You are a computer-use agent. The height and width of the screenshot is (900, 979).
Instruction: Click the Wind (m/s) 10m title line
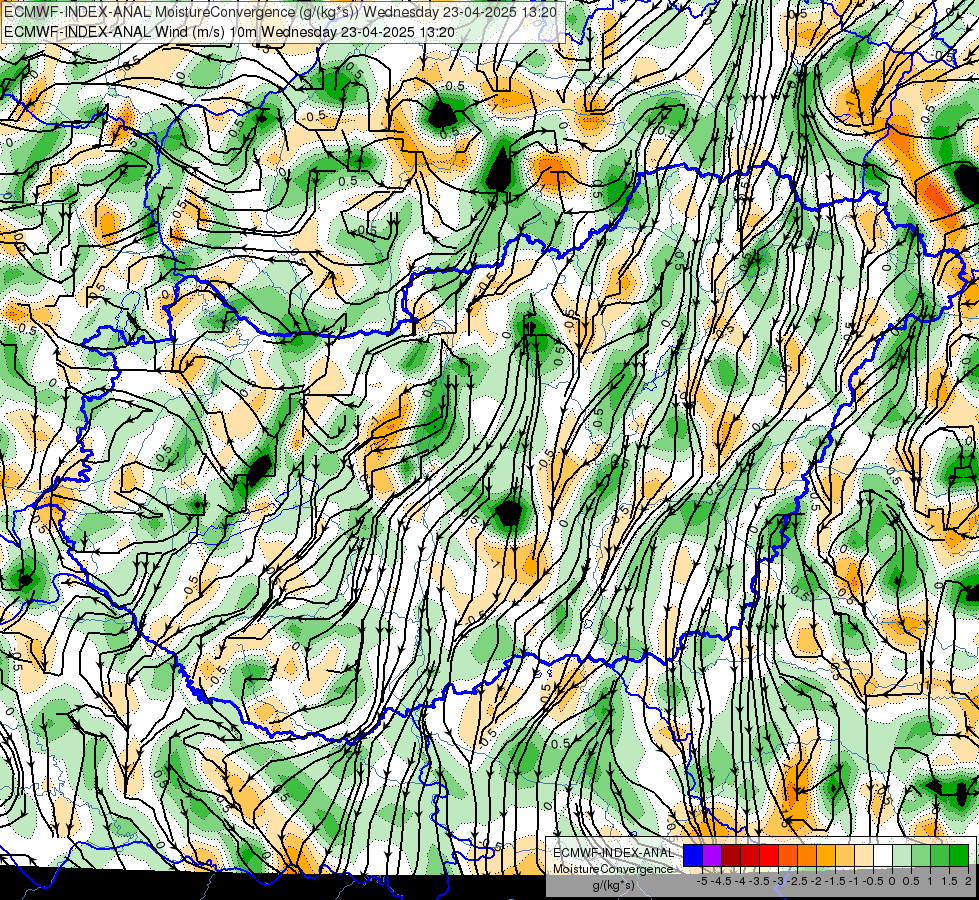(229, 32)
